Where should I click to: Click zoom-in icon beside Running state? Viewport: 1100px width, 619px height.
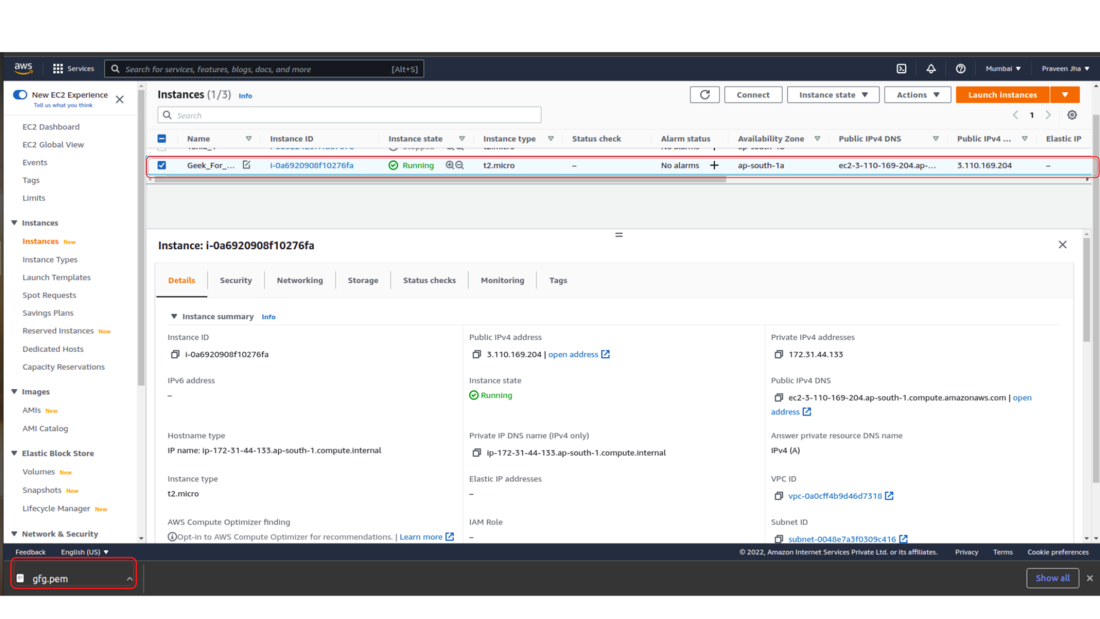450,165
